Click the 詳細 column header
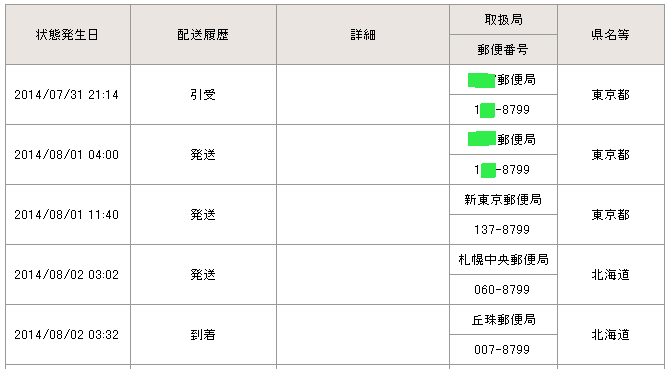 [x=363, y=35]
